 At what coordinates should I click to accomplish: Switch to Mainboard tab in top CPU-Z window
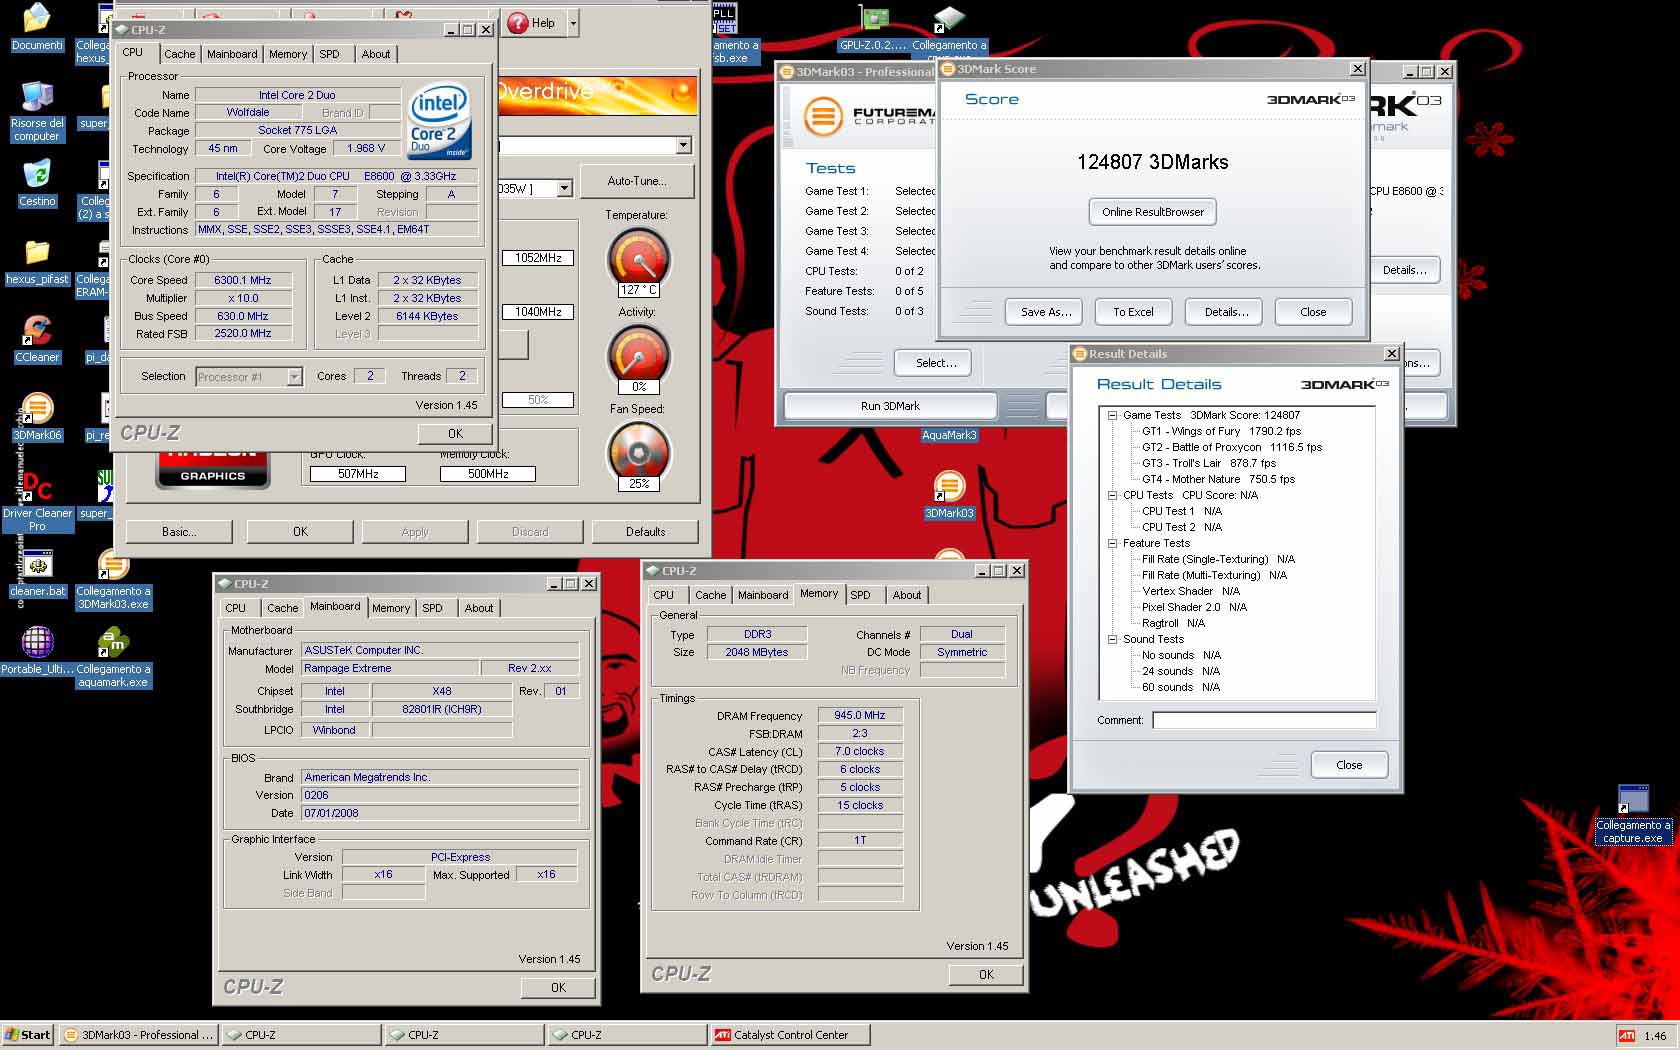pos(232,54)
